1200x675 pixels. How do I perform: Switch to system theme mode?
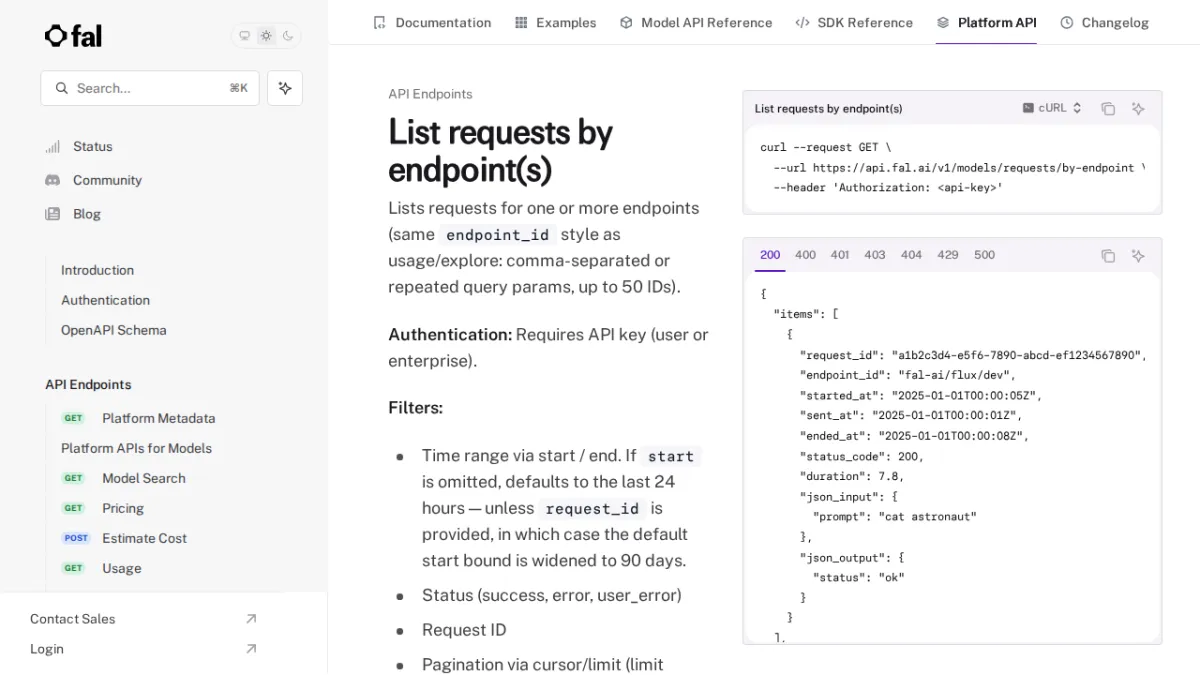244,36
